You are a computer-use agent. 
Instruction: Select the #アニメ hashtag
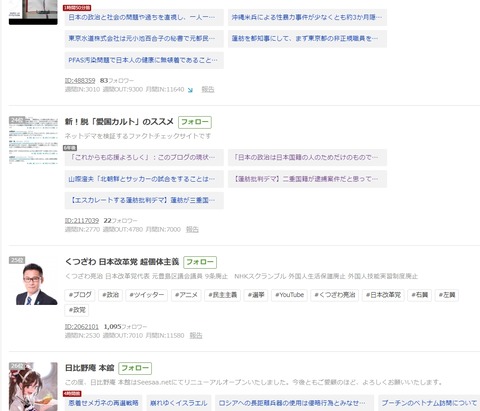pos(186,295)
